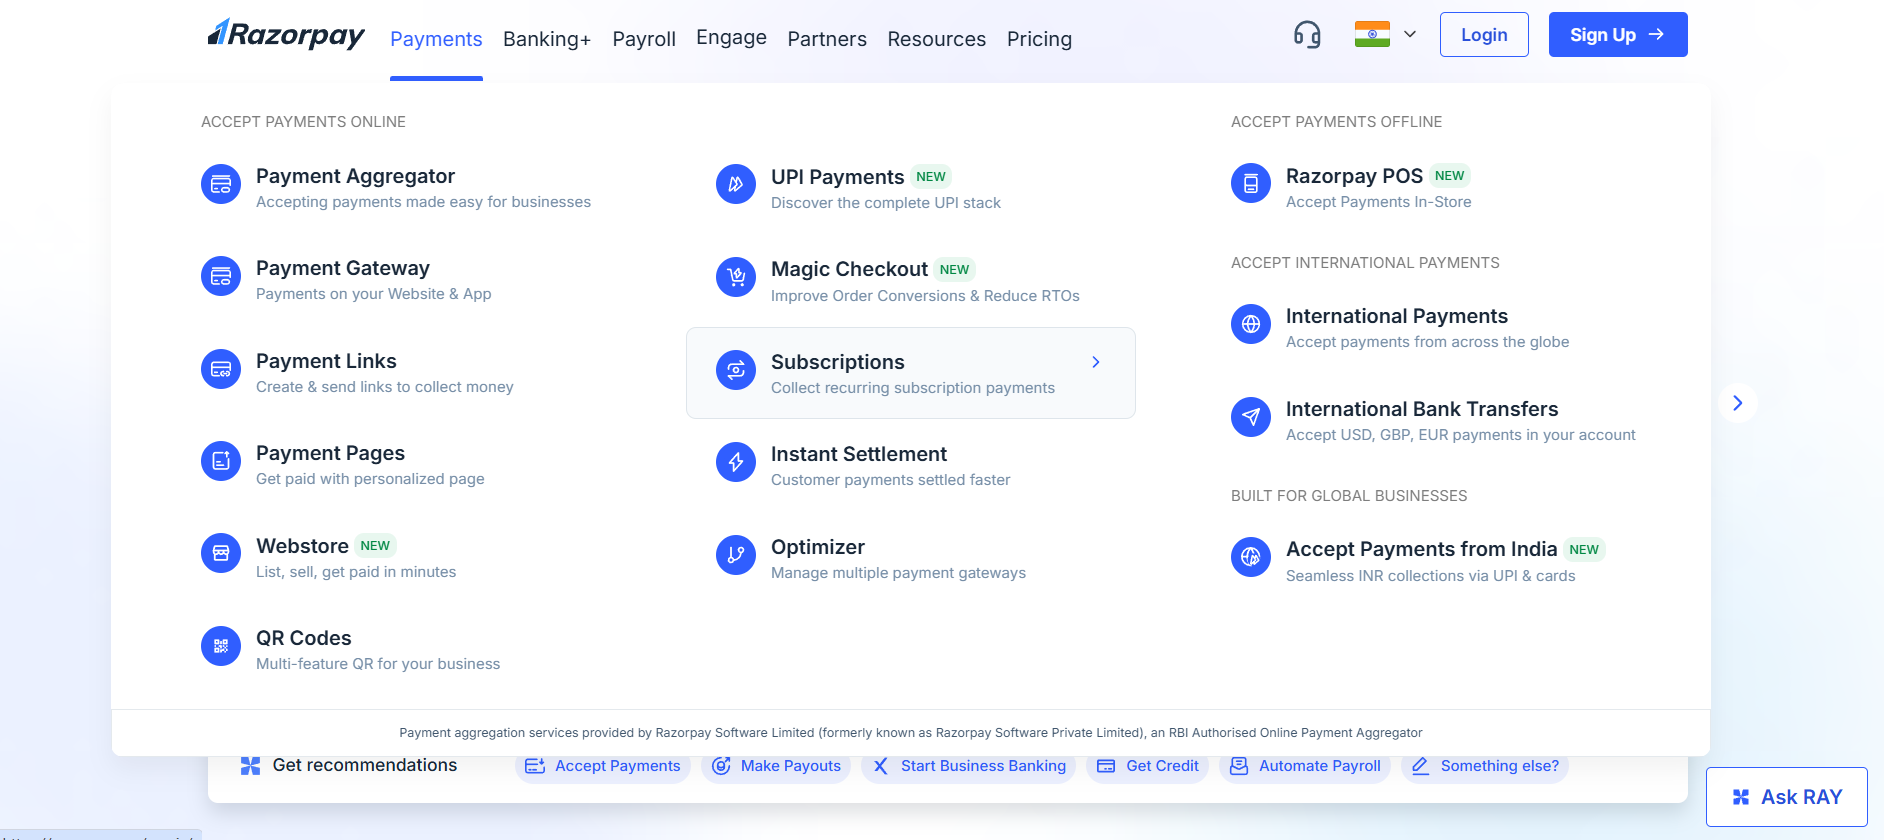Screen dimensions: 1884x840
Task: Open the Partners menu
Action: point(827,39)
